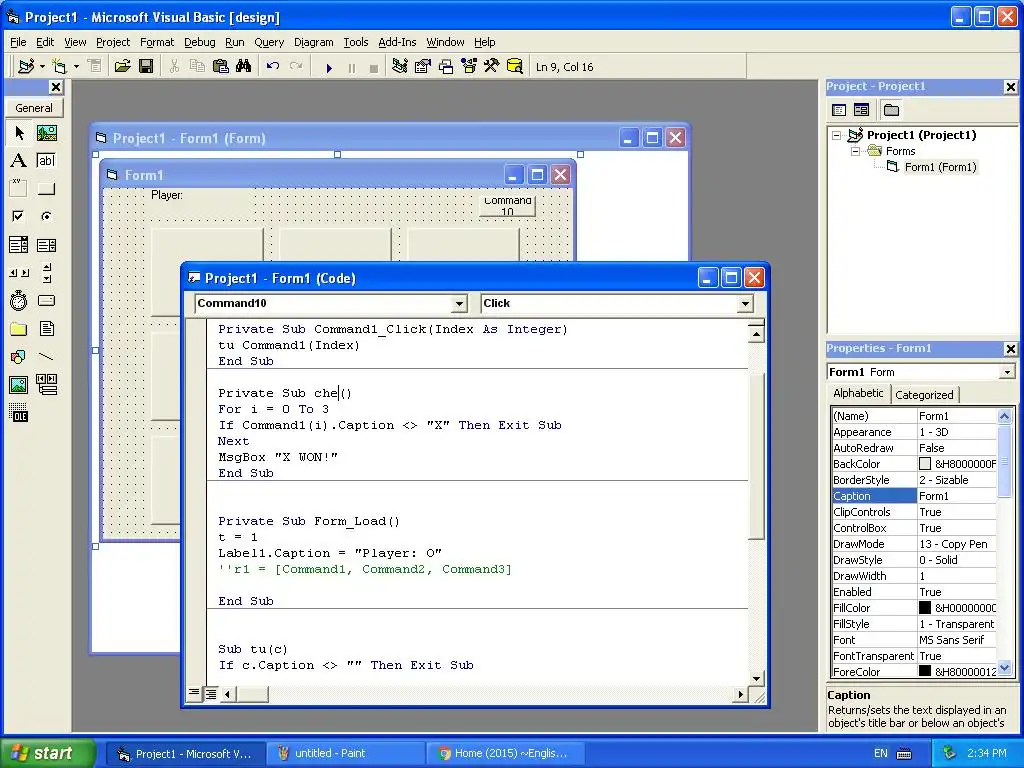
Task: Open the Add-Ins menu
Action: tap(397, 42)
